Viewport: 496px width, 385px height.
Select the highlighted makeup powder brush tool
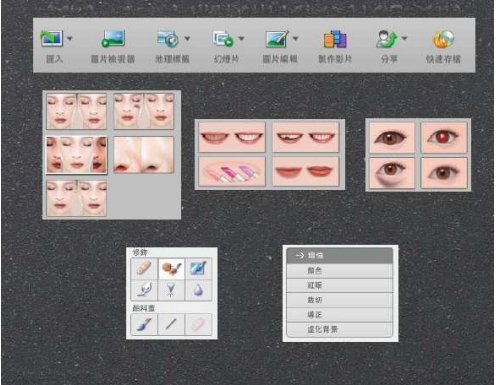171,268
